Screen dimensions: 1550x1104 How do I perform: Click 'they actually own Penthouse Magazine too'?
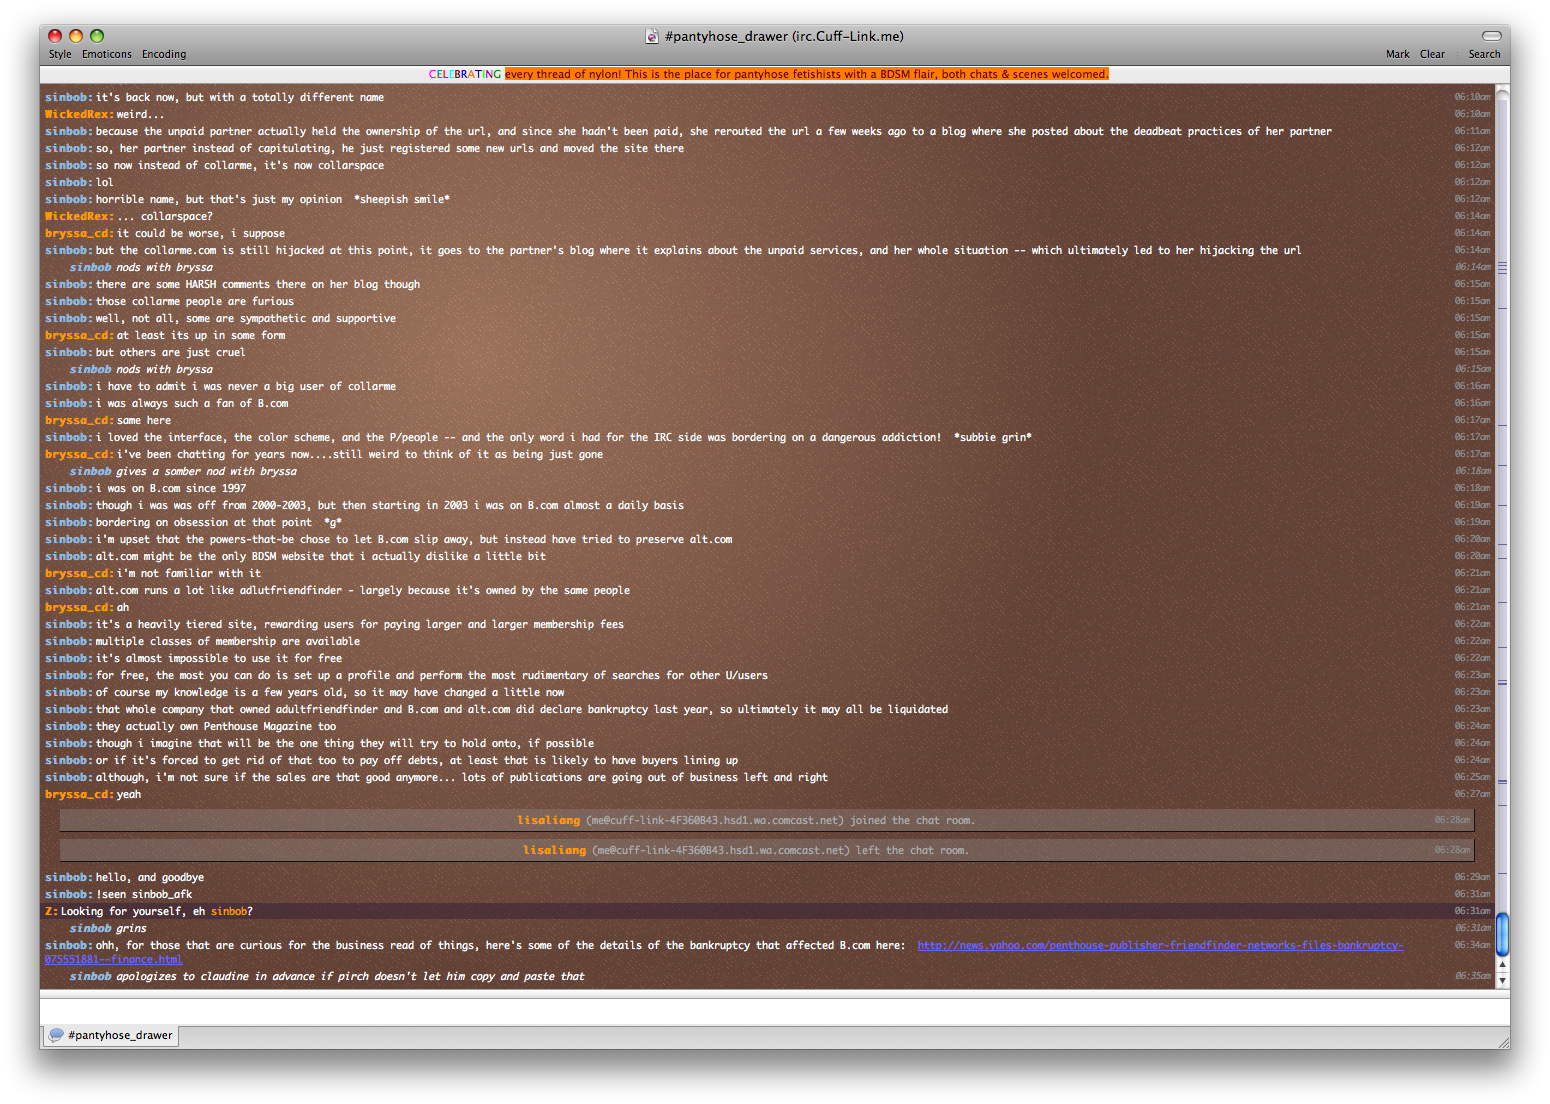[216, 726]
